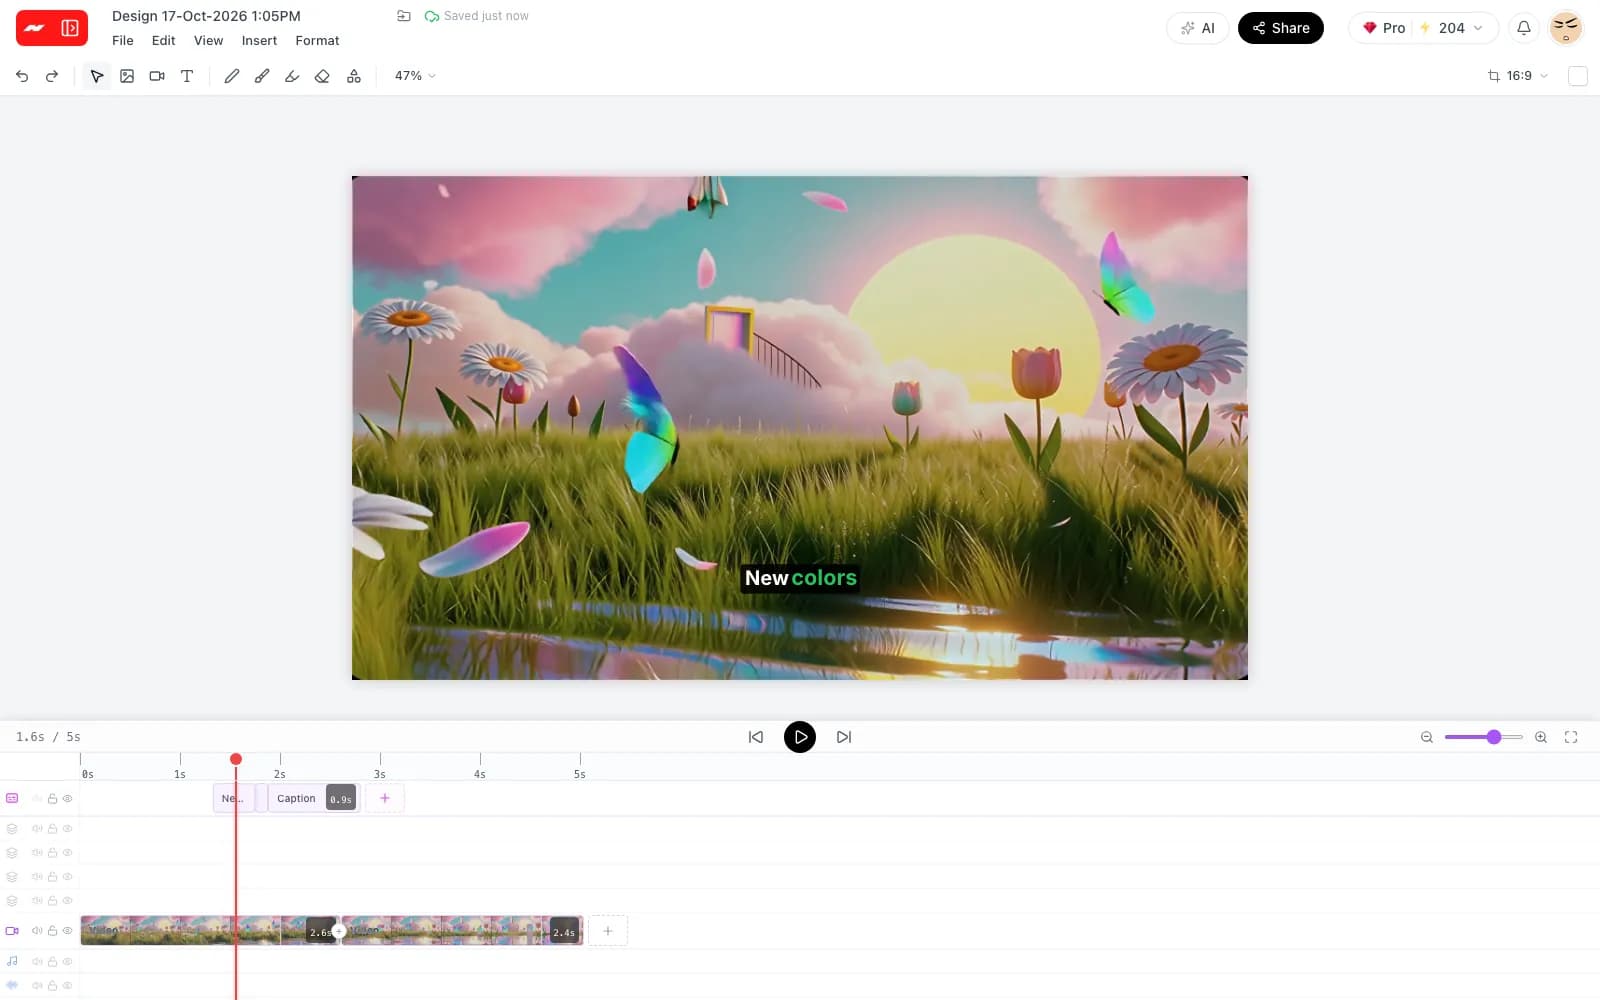Open the Insert menu
The height and width of the screenshot is (1000, 1600).
tap(259, 41)
